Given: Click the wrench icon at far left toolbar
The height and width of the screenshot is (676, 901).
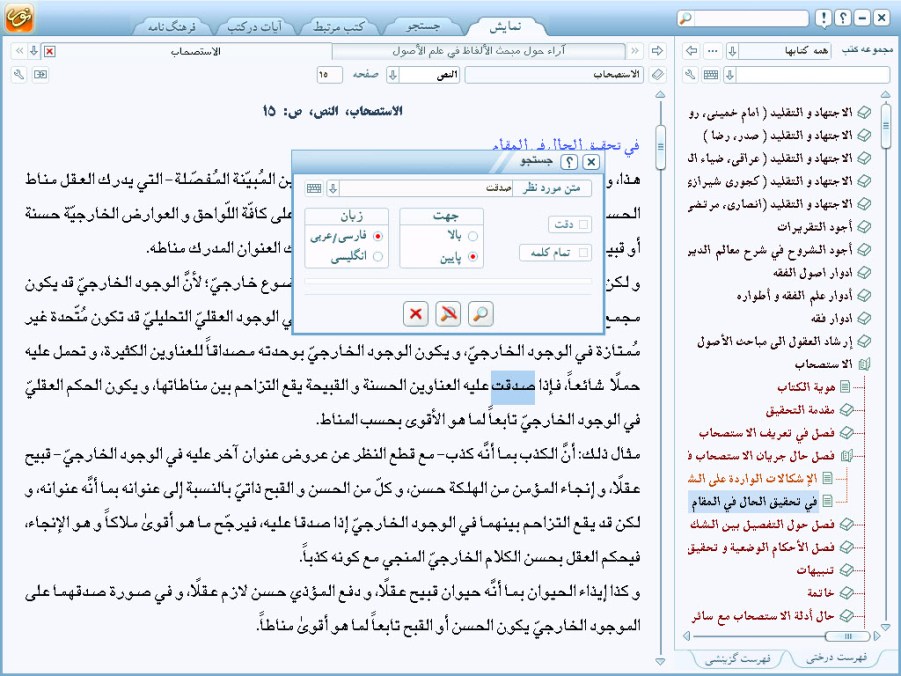Looking at the screenshot, I should (x=20, y=75).
